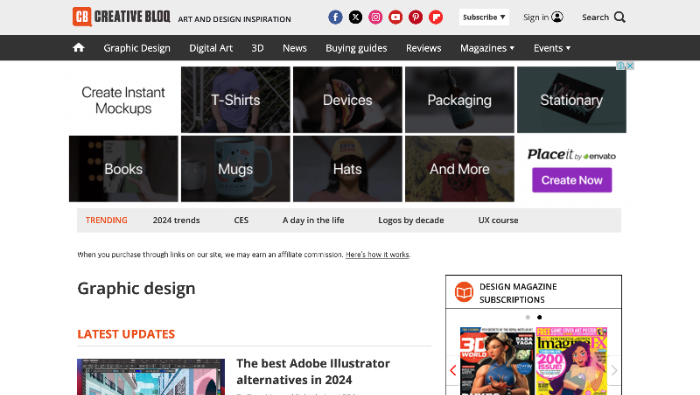Open the 3D World magazine cover
This screenshot has height=395, width=700.
pyautogui.click(x=497, y=361)
